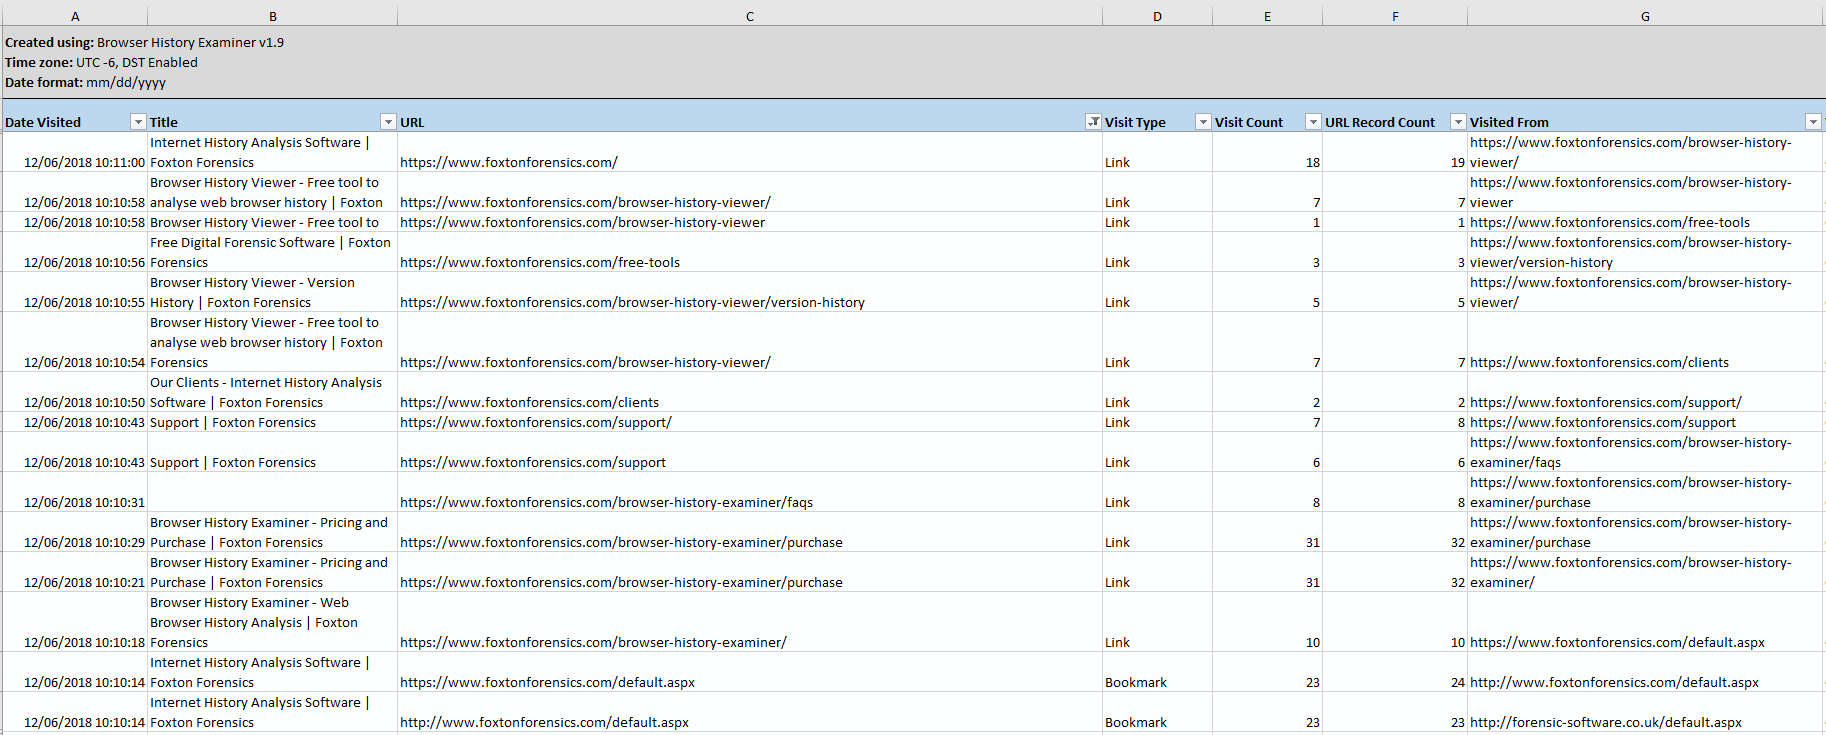1826x735 pixels.
Task: Select column A header
Action: click(75, 16)
